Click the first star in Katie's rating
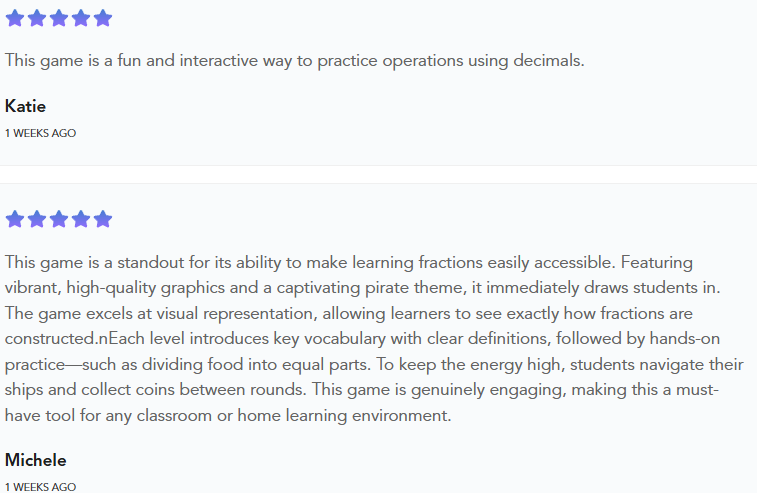The height and width of the screenshot is (493, 757). pos(15,18)
